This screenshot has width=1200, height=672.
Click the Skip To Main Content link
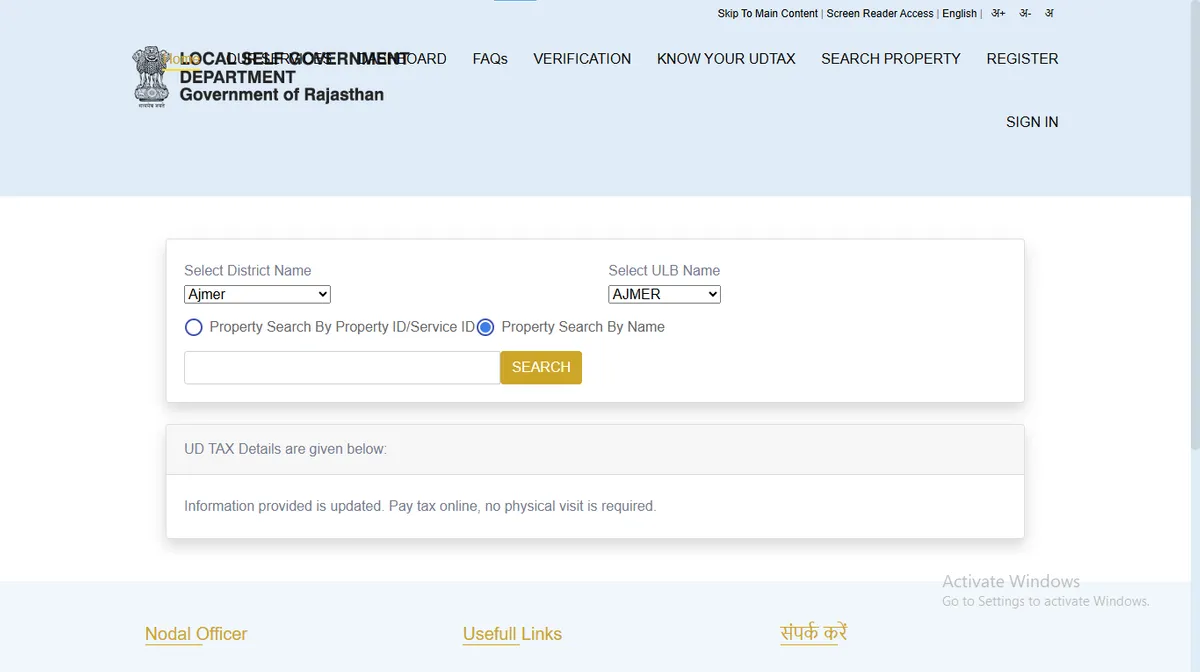(x=767, y=14)
